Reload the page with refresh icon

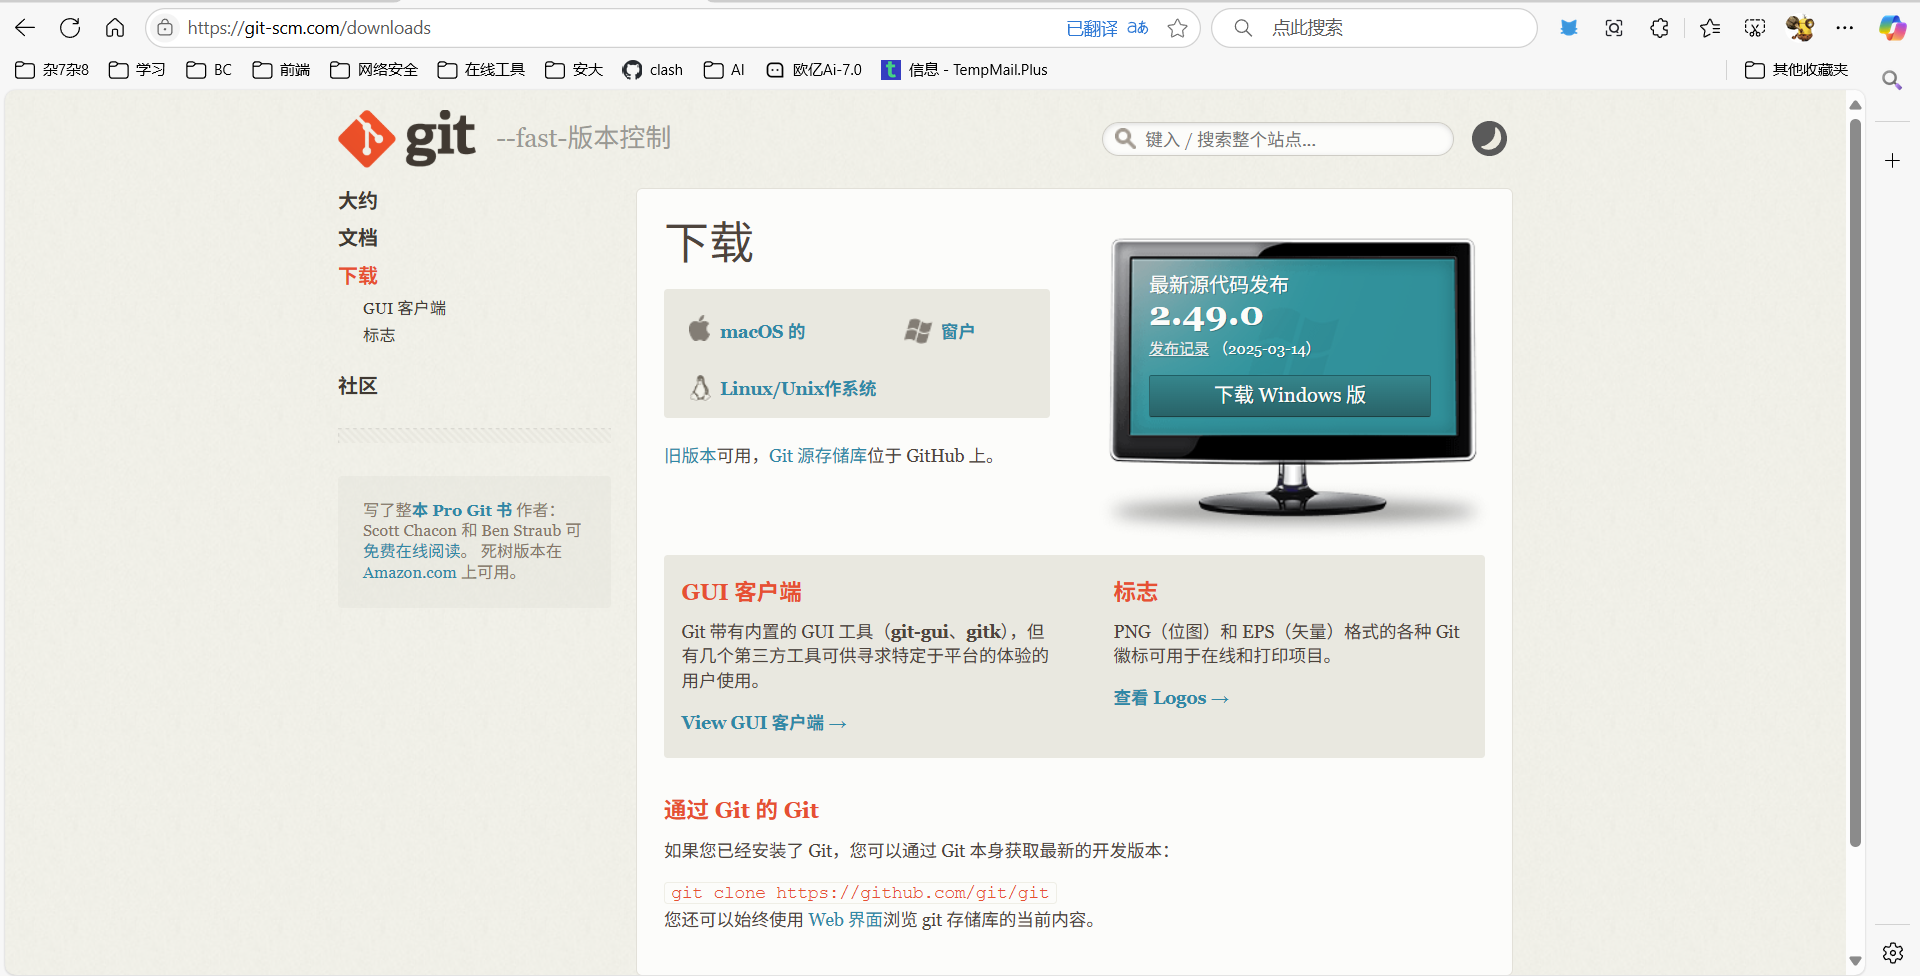(x=70, y=28)
